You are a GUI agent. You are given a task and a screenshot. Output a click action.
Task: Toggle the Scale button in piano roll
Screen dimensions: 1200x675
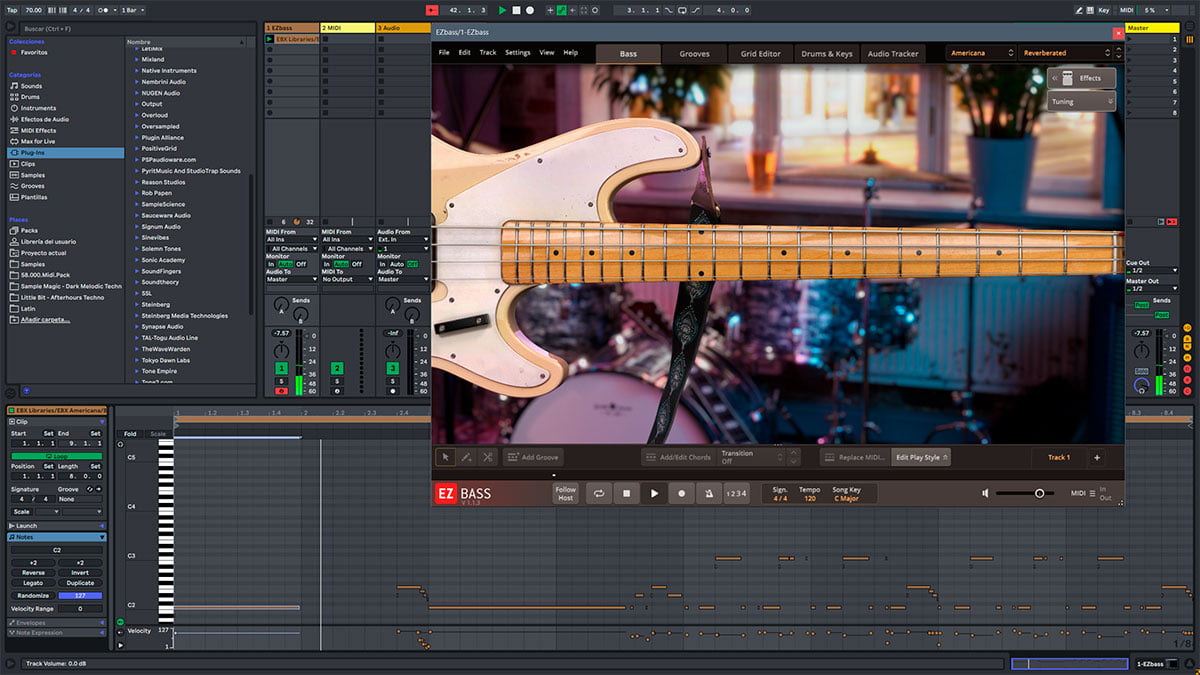158,434
